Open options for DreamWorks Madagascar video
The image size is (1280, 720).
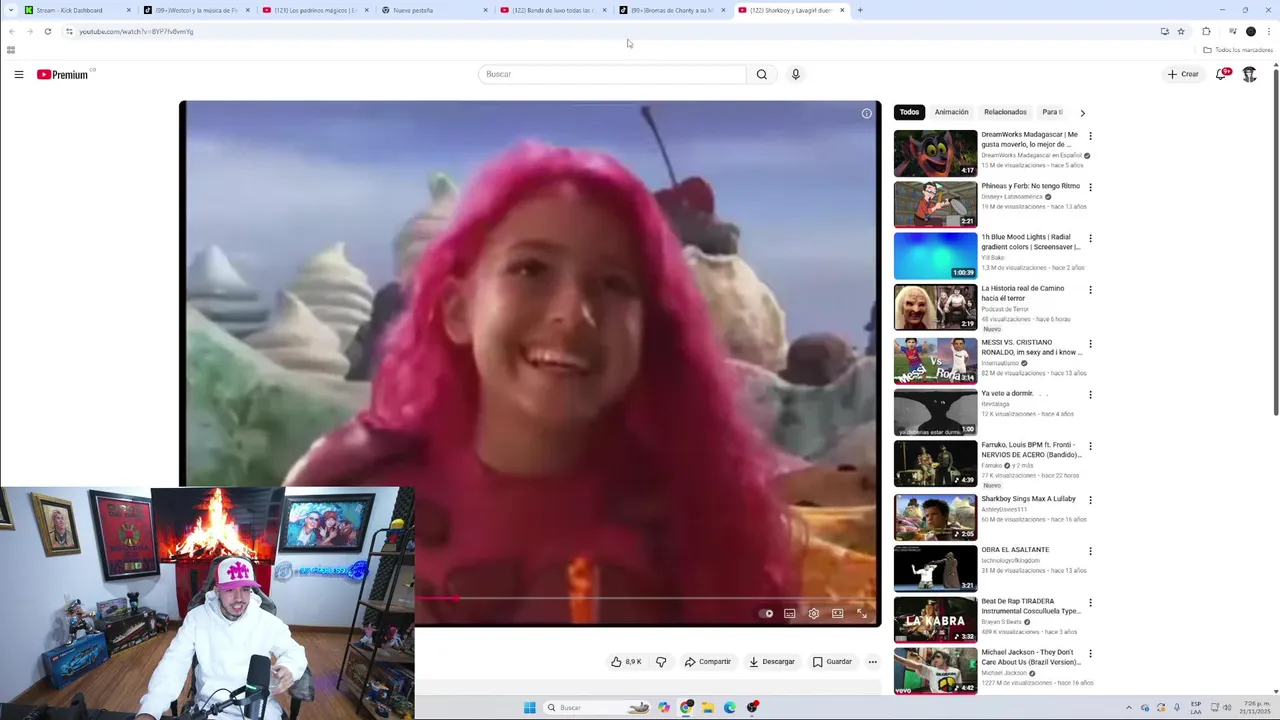[1090, 136]
